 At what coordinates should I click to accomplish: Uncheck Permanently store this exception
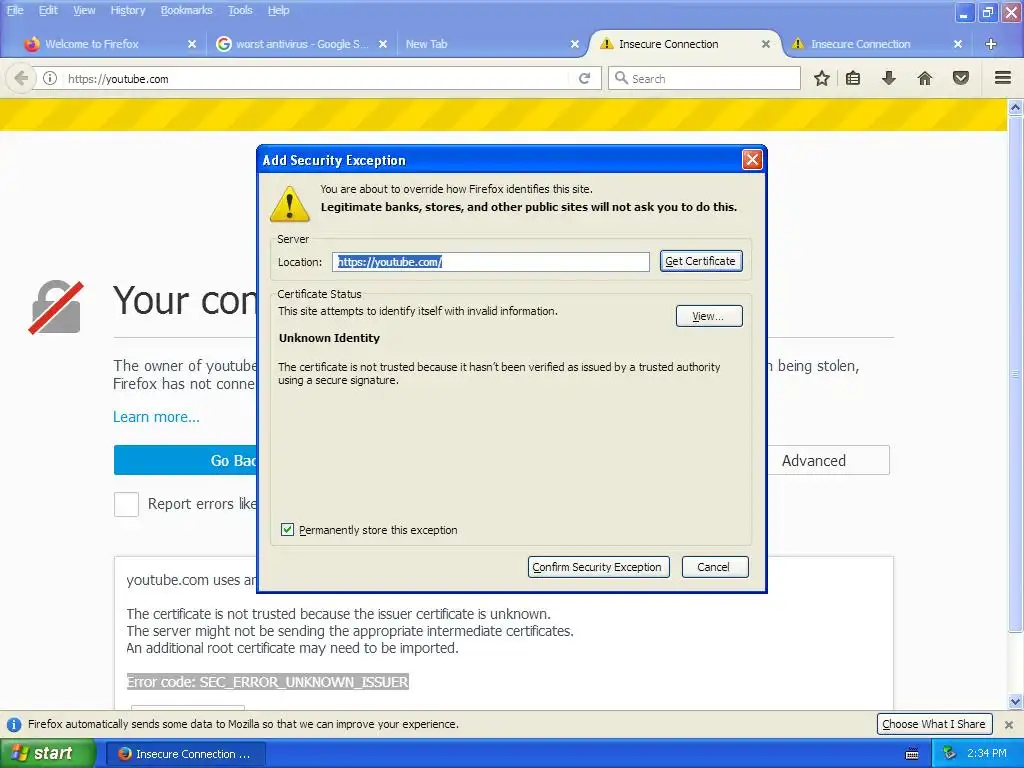click(x=287, y=530)
